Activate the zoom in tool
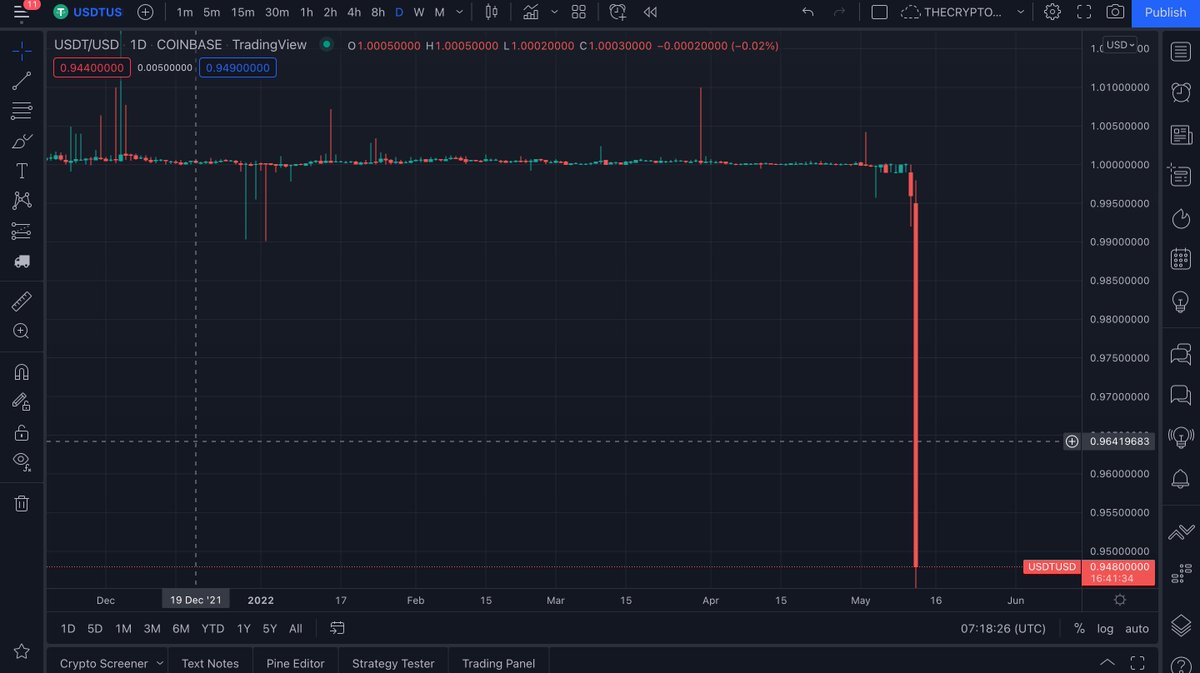The image size is (1200, 673). (x=21, y=330)
